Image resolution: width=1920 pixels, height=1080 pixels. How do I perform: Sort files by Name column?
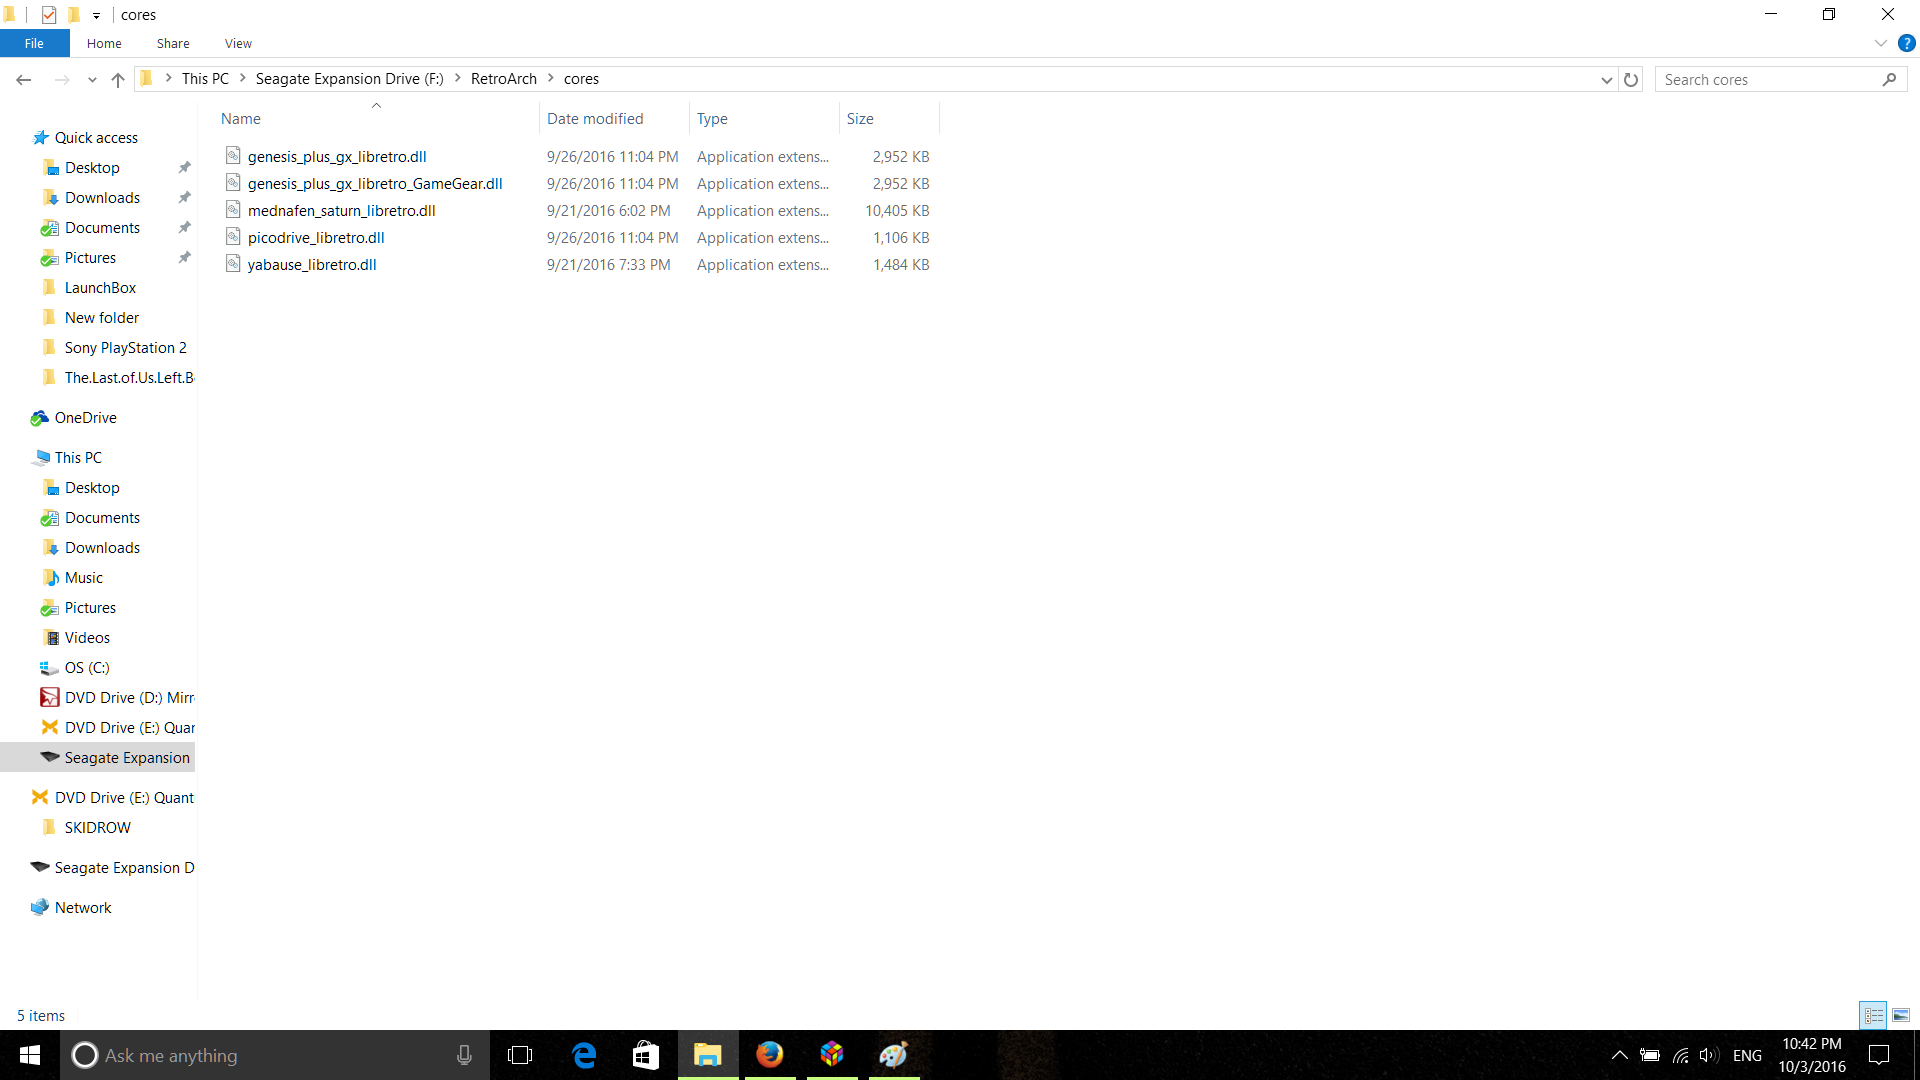(x=377, y=118)
